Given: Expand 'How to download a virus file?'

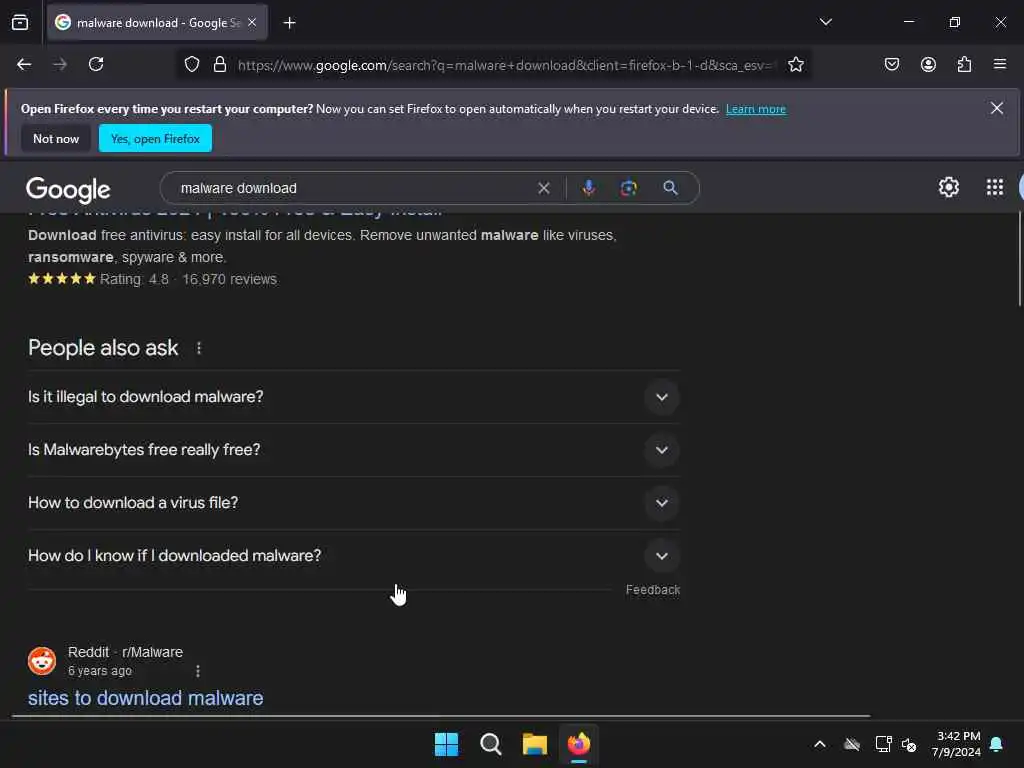Looking at the screenshot, I should tap(354, 503).
